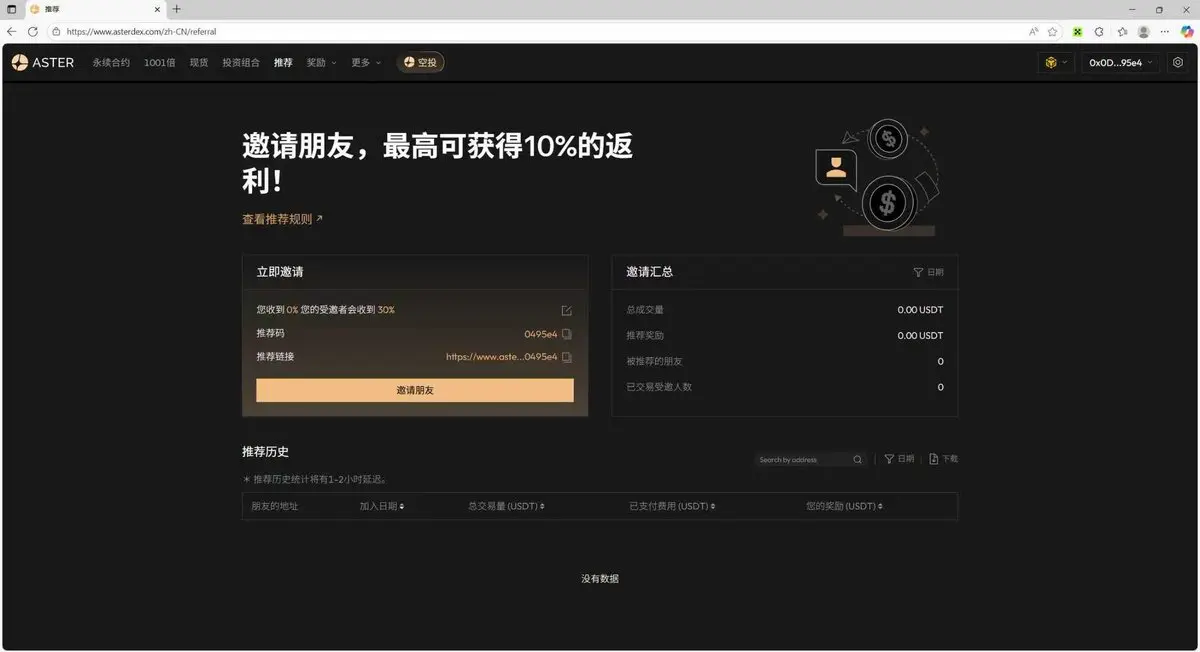Open the browser menu ellipsis
This screenshot has width=1200, height=652.
(x=1165, y=32)
